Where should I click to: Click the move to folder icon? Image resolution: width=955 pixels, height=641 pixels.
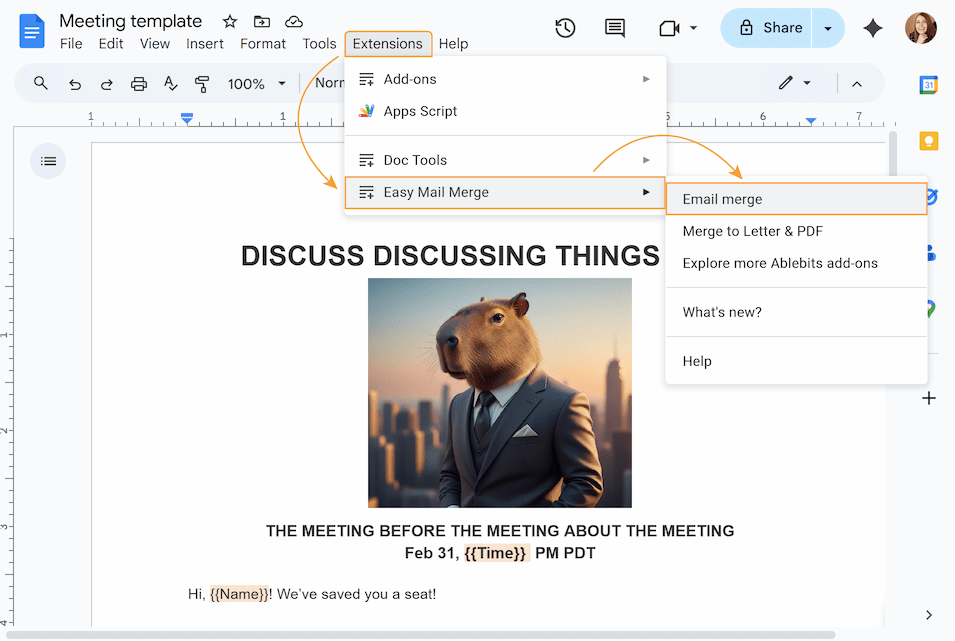coord(262,22)
